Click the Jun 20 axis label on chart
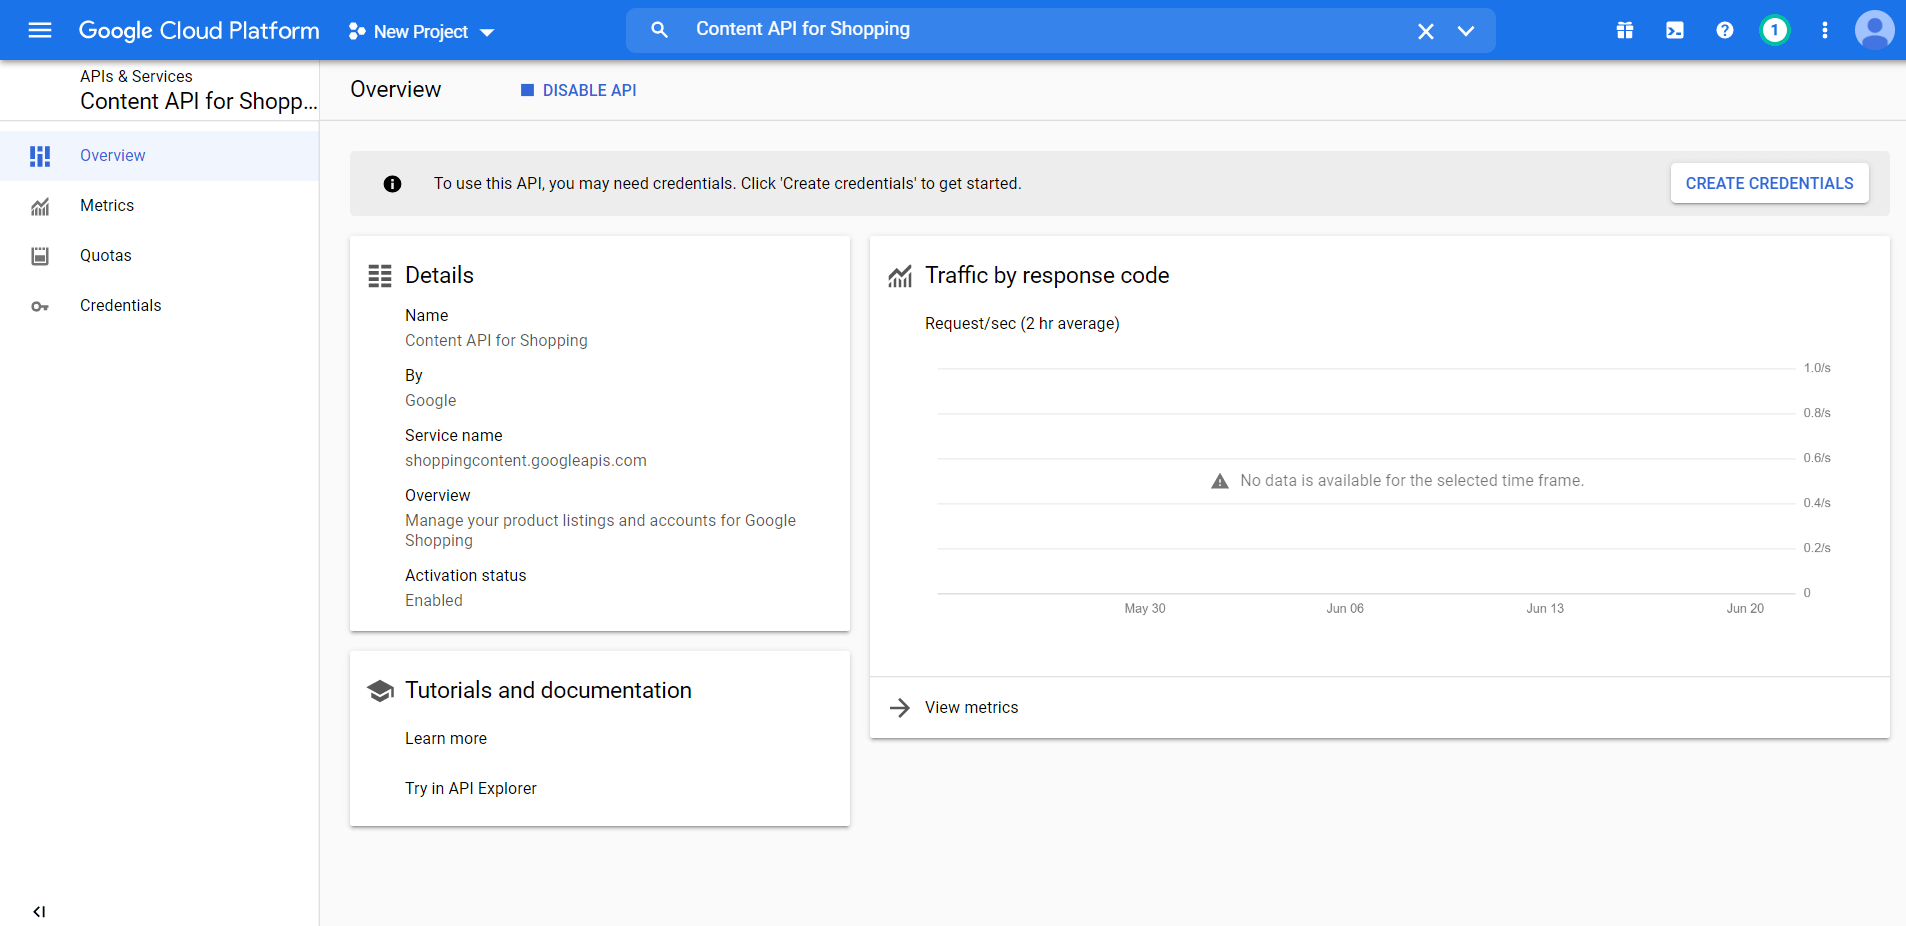 [1745, 608]
